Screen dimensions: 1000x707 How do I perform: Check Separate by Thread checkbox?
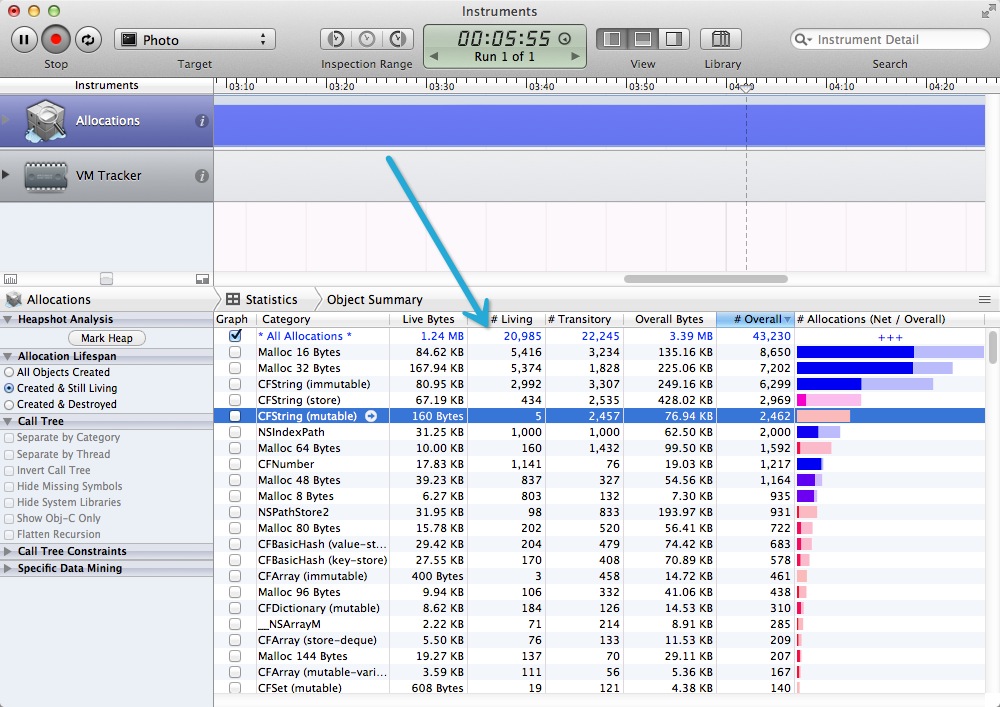click(x=9, y=455)
